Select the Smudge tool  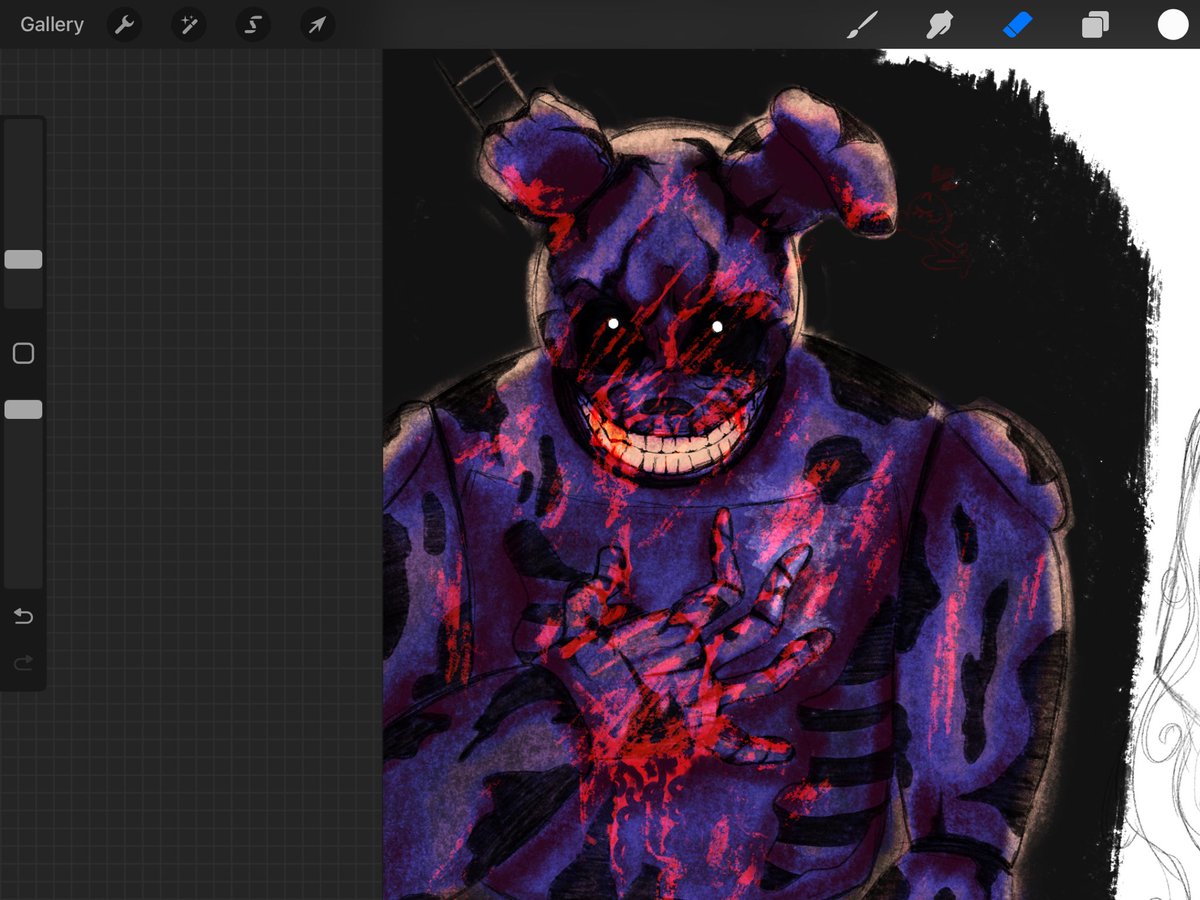pyautogui.click(x=940, y=25)
